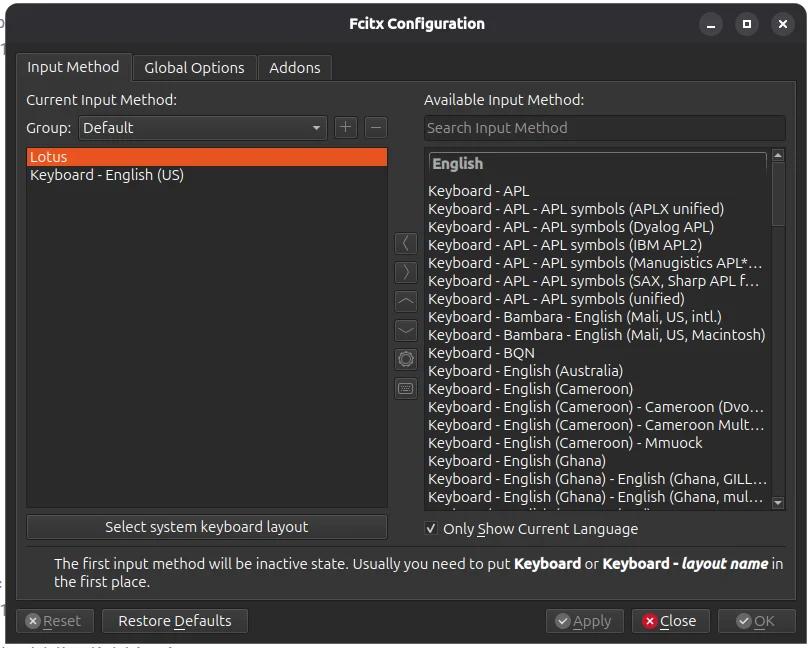Image resolution: width=810 pixels, height=648 pixels.
Task: Select Lotus in current input methods
Action: click(x=207, y=157)
